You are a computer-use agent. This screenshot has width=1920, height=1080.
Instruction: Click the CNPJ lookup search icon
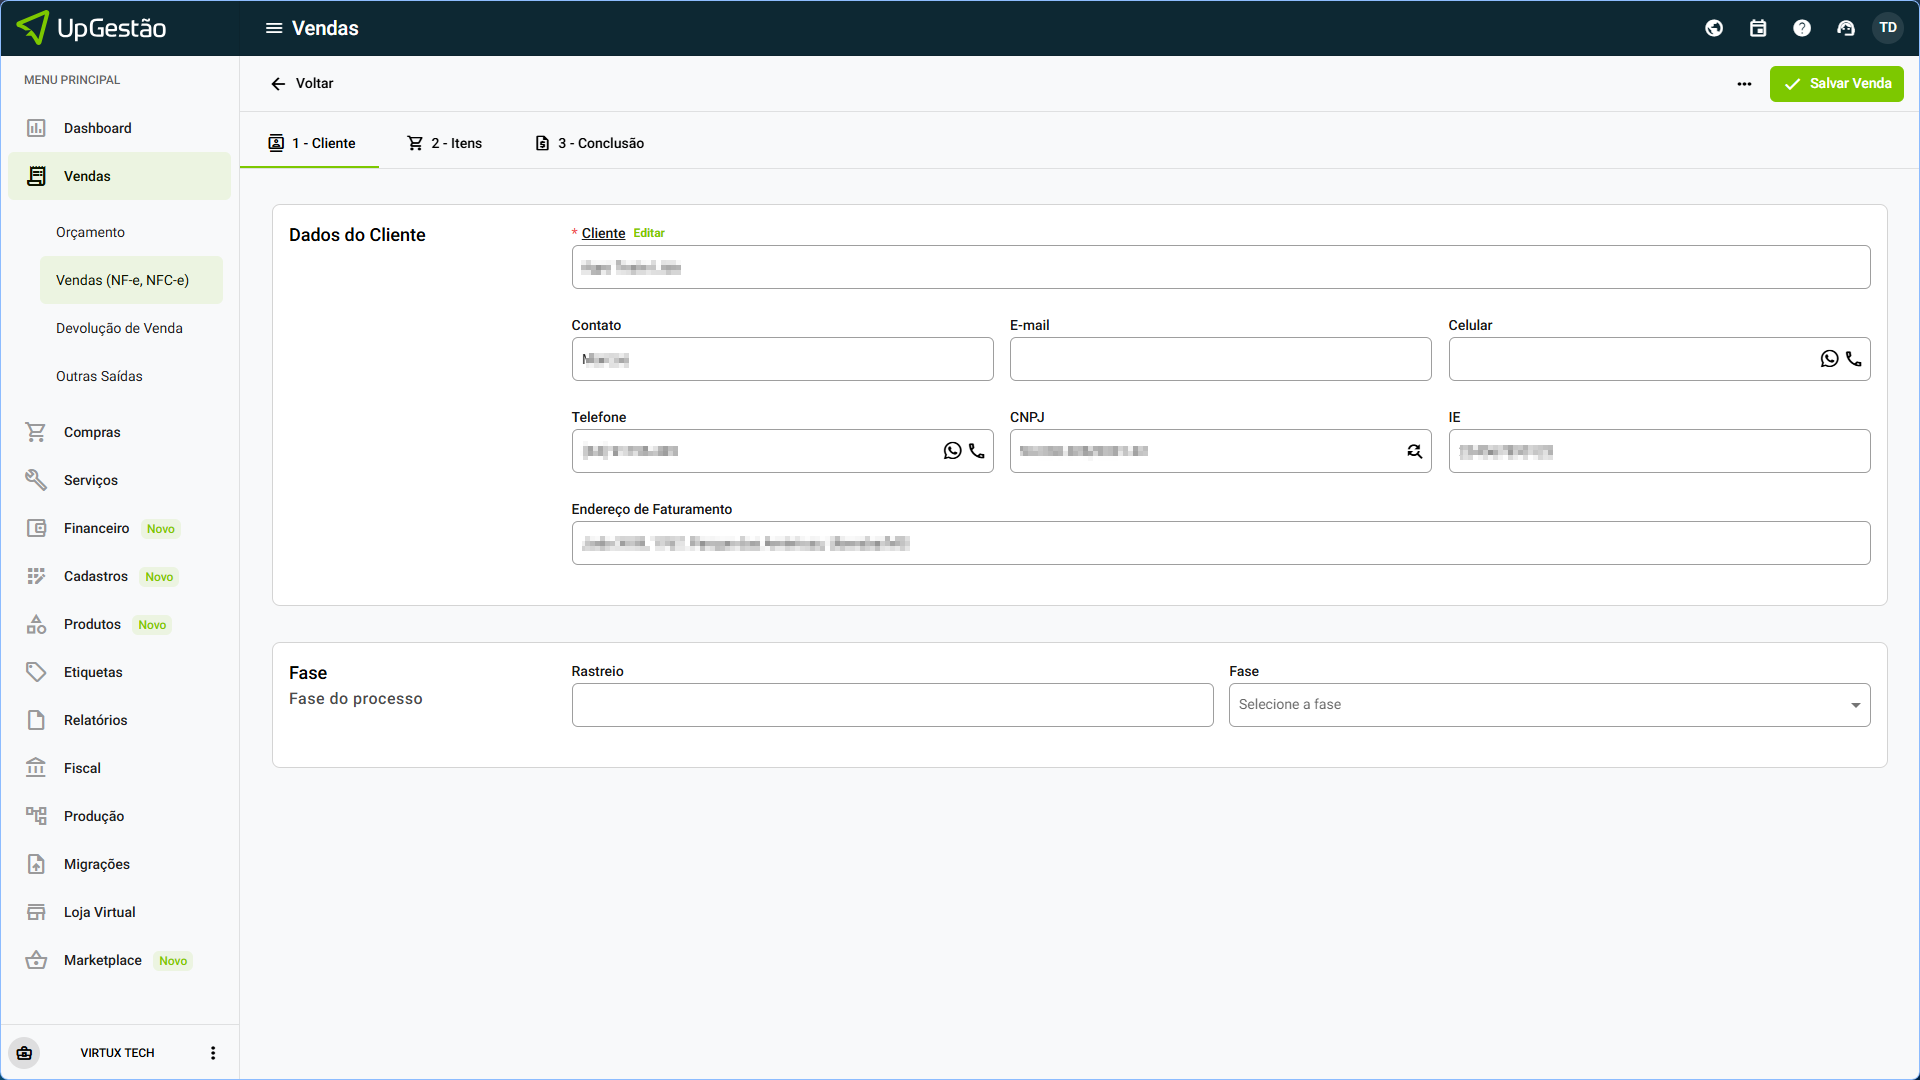click(x=1414, y=451)
